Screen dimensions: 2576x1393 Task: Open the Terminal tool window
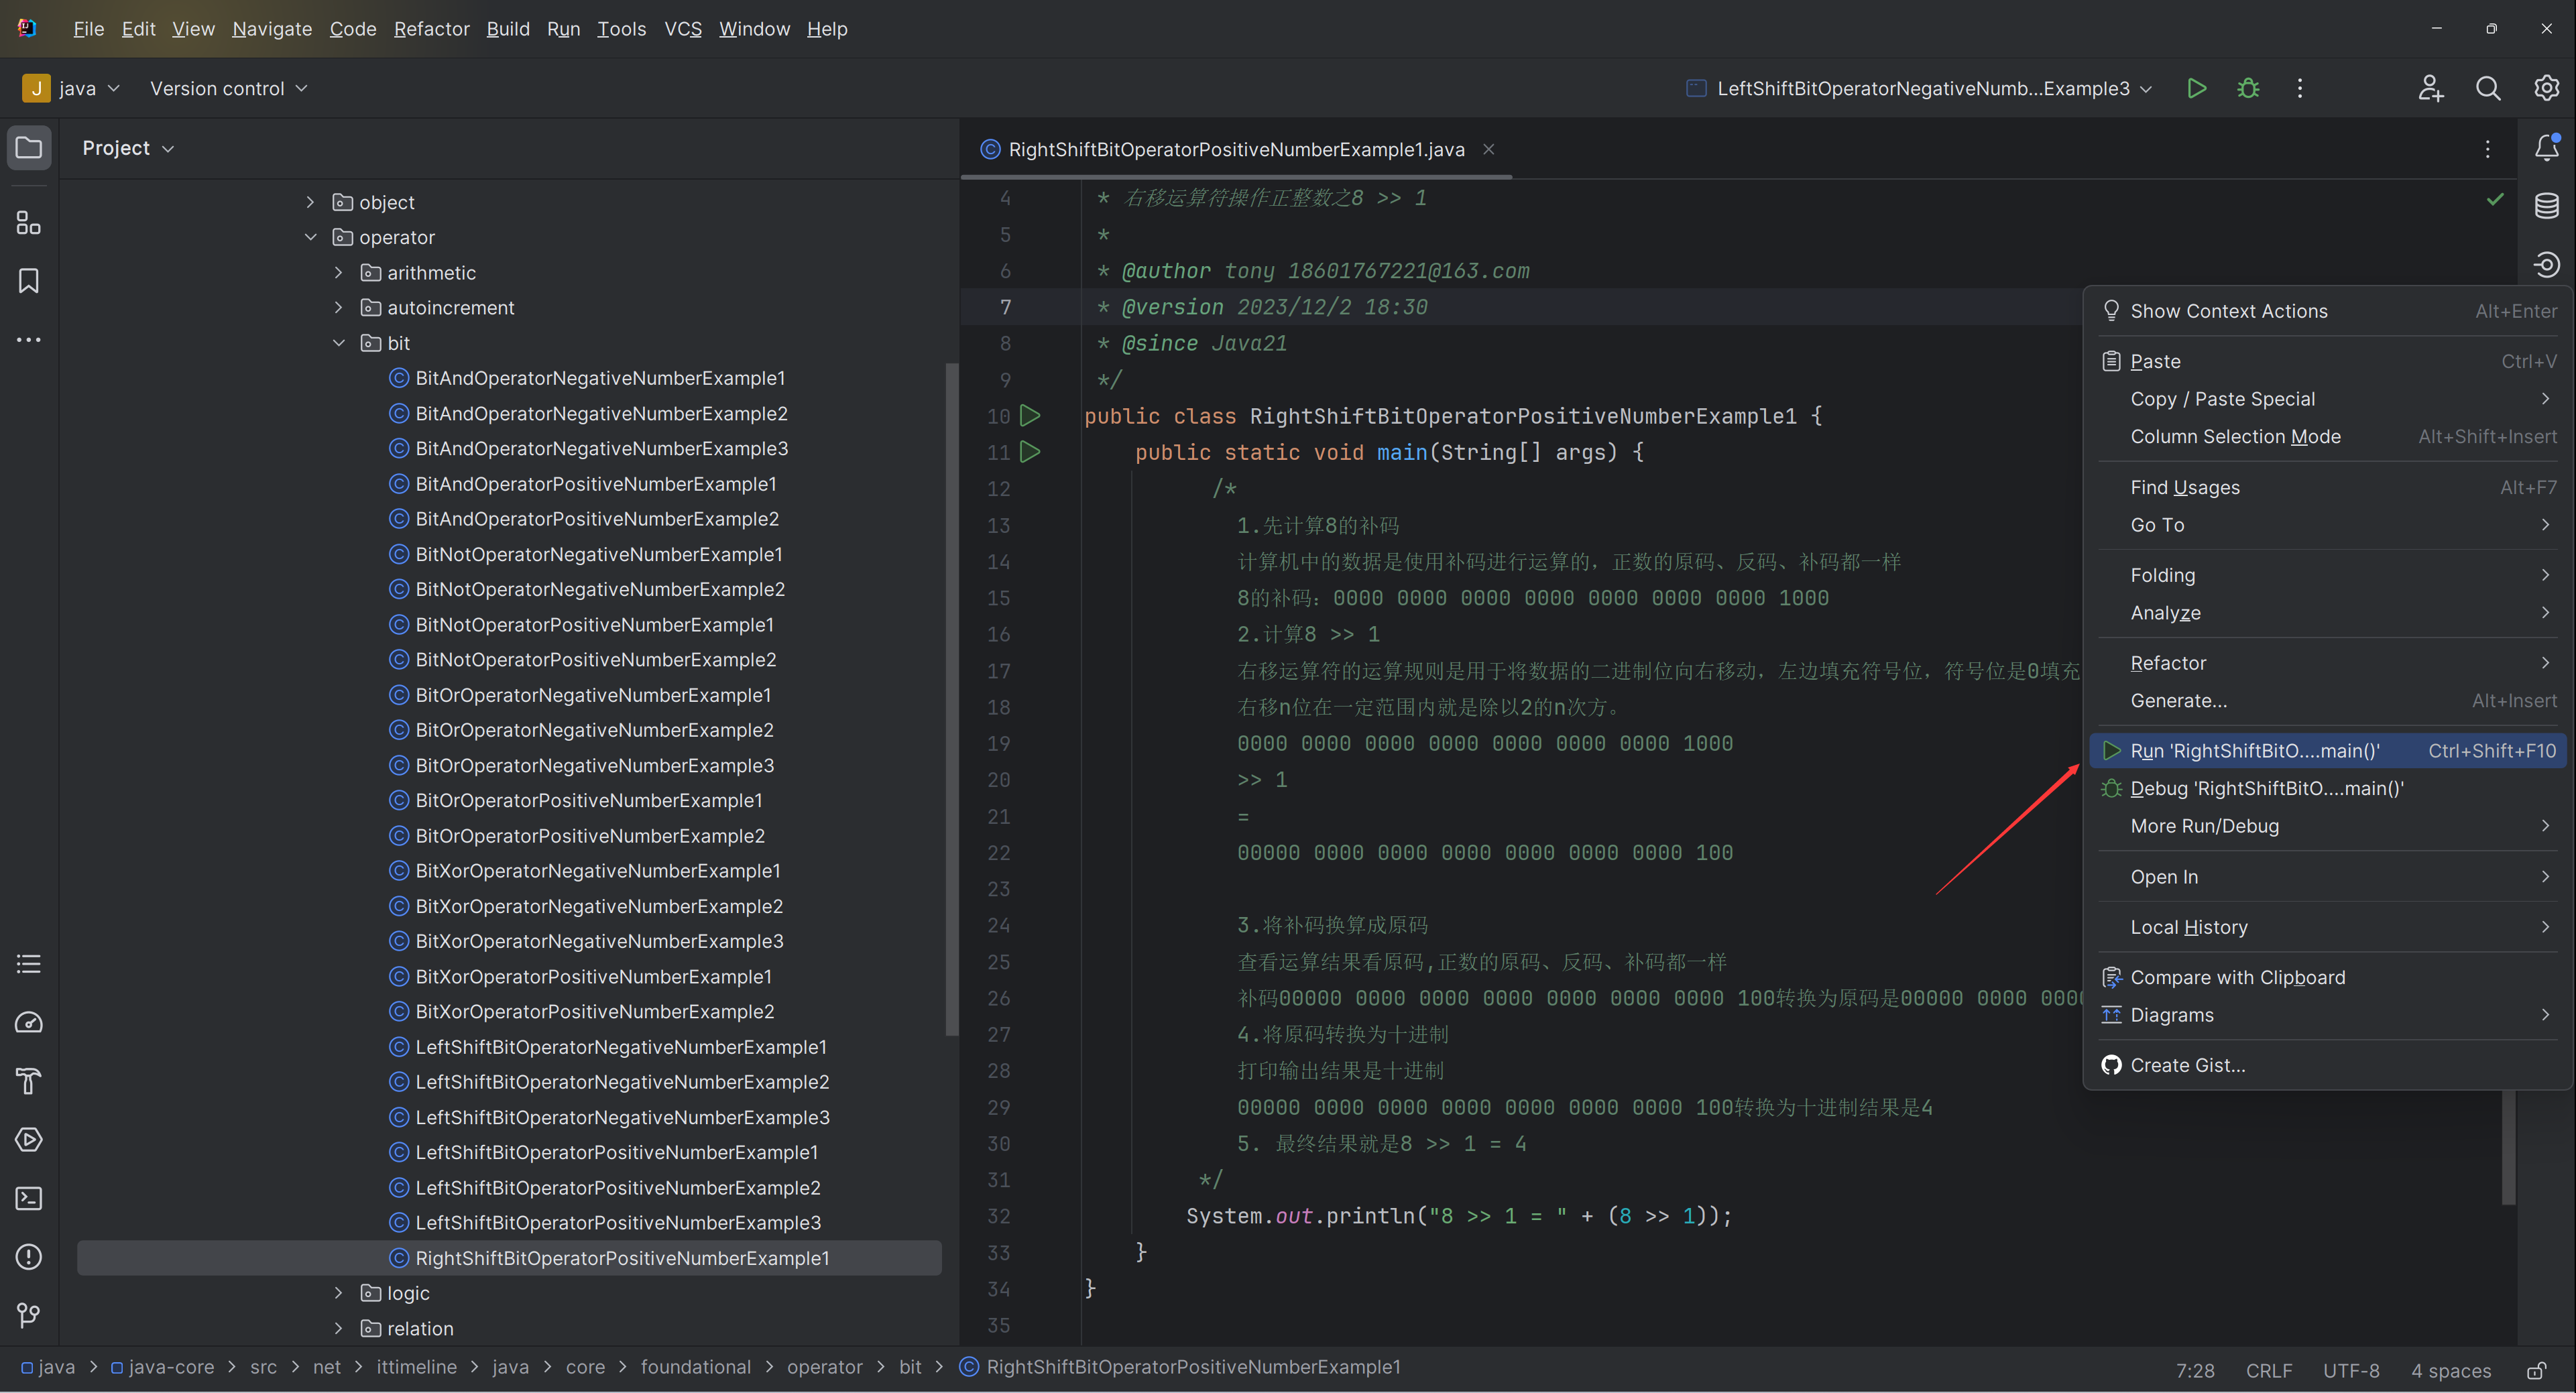point(29,1198)
